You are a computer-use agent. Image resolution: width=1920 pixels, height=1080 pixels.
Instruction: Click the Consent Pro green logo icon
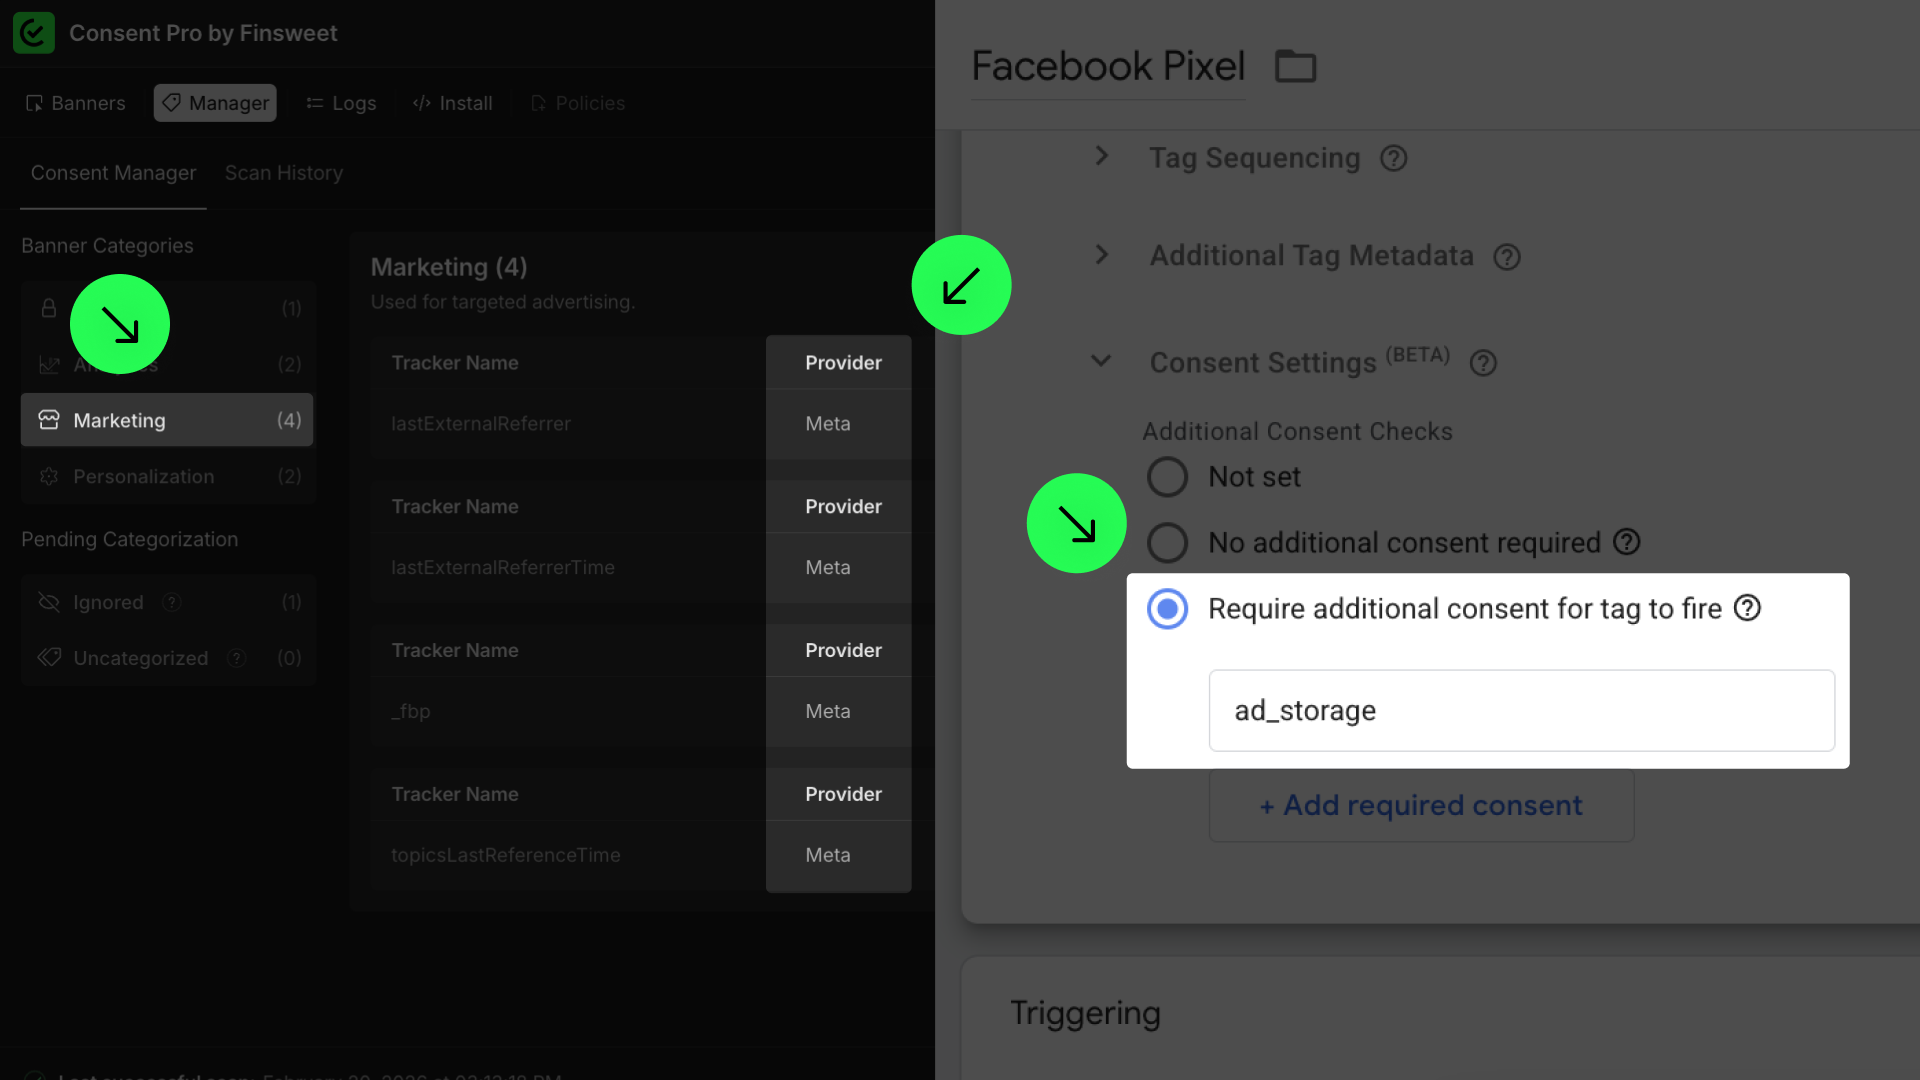click(x=33, y=33)
